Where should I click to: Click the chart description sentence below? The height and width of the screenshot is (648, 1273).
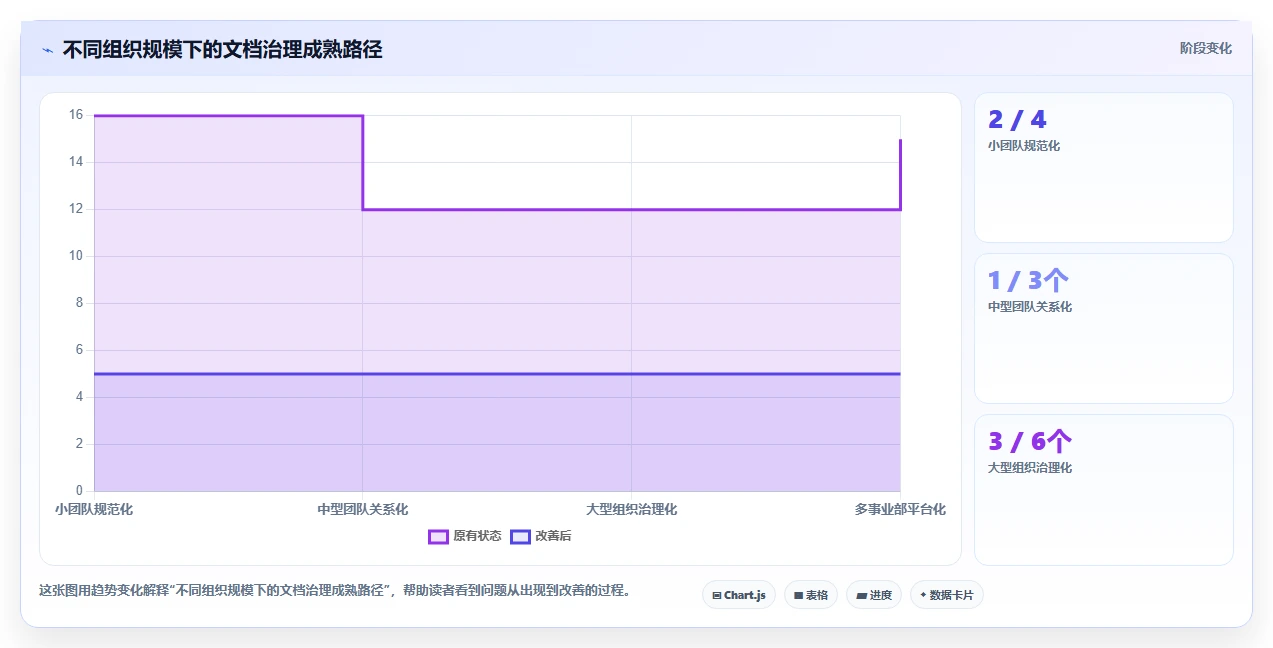pyautogui.click(x=335, y=590)
